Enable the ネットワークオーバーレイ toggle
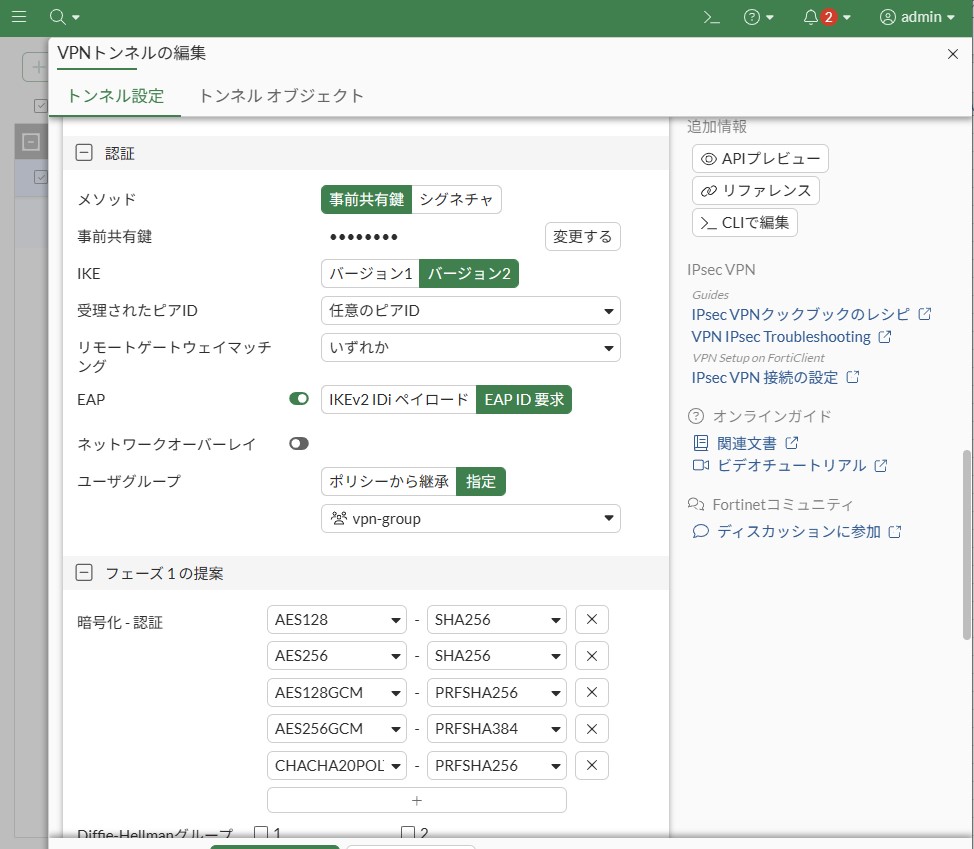974x849 pixels. point(298,443)
